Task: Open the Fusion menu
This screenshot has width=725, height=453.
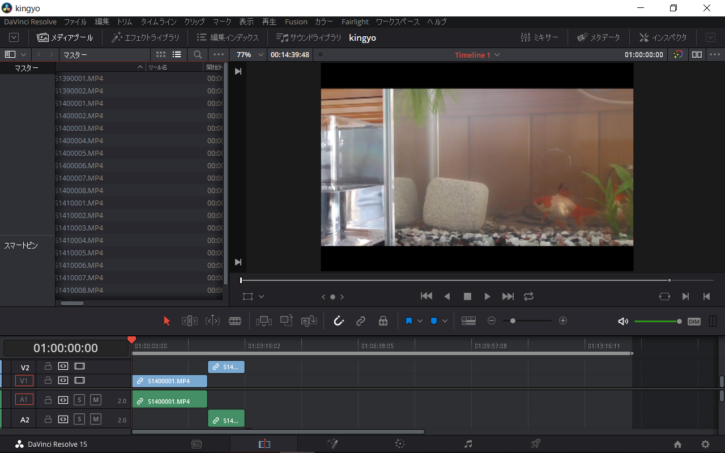Action: pyautogui.click(x=294, y=21)
